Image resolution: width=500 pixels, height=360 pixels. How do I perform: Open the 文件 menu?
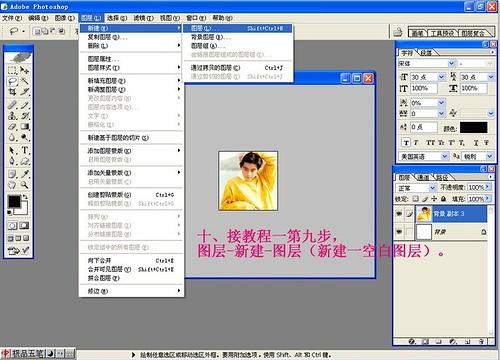(x=12, y=18)
